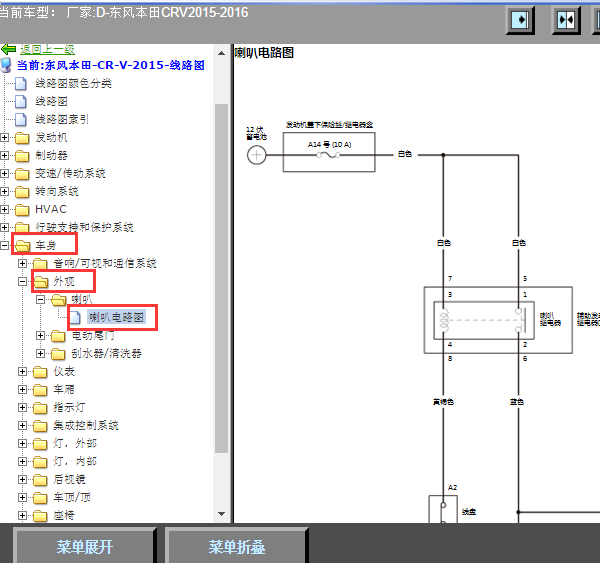Click the HVAC folder icon
The width and height of the screenshot is (600, 563).
coord(22,210)
